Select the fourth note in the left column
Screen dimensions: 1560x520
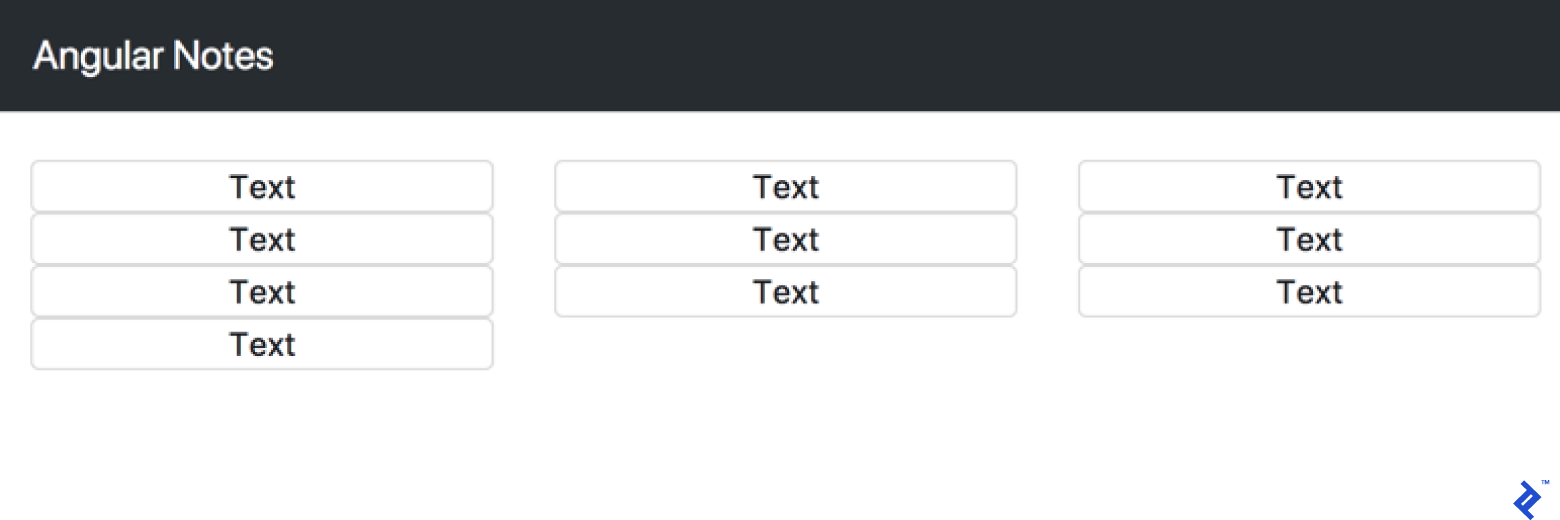[262, 344]
